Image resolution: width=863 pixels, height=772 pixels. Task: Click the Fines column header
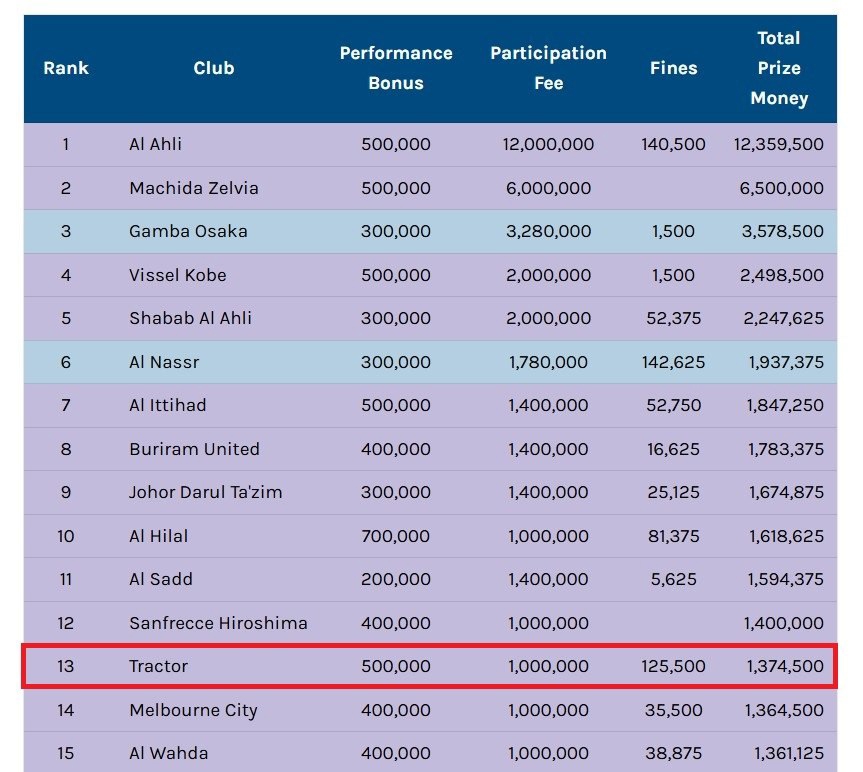(673, 68)
